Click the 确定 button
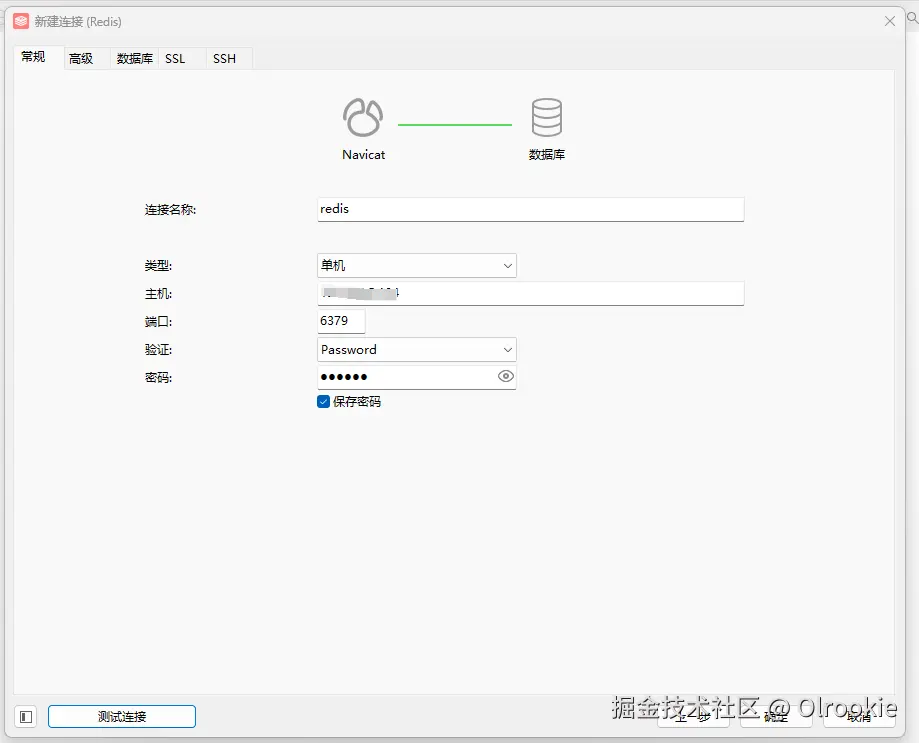The height and width of the screenshot is (743, 919). pos(776,717)
